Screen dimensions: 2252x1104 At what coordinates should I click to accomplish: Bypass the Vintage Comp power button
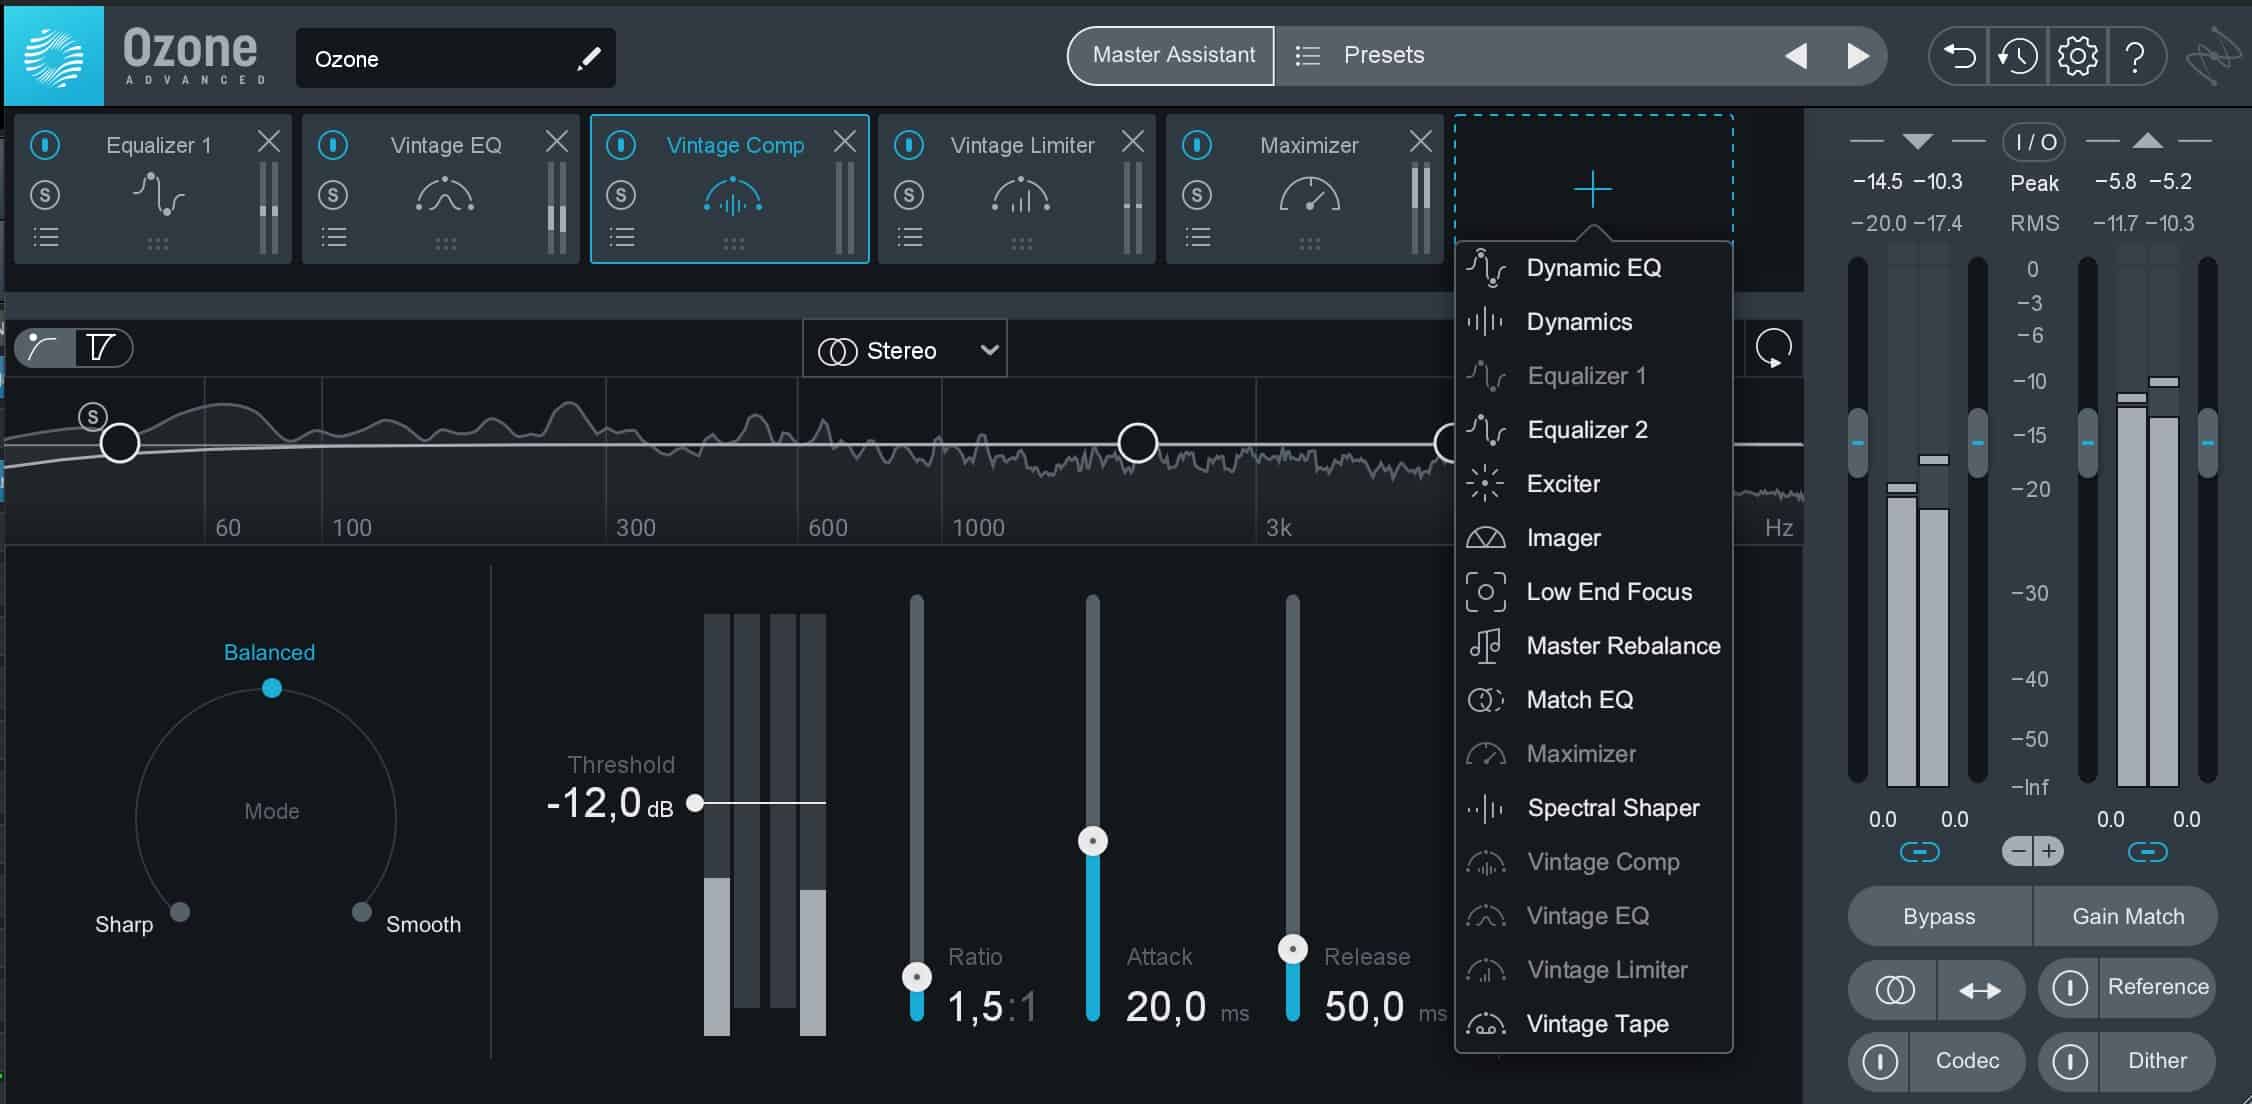[621, 145]
